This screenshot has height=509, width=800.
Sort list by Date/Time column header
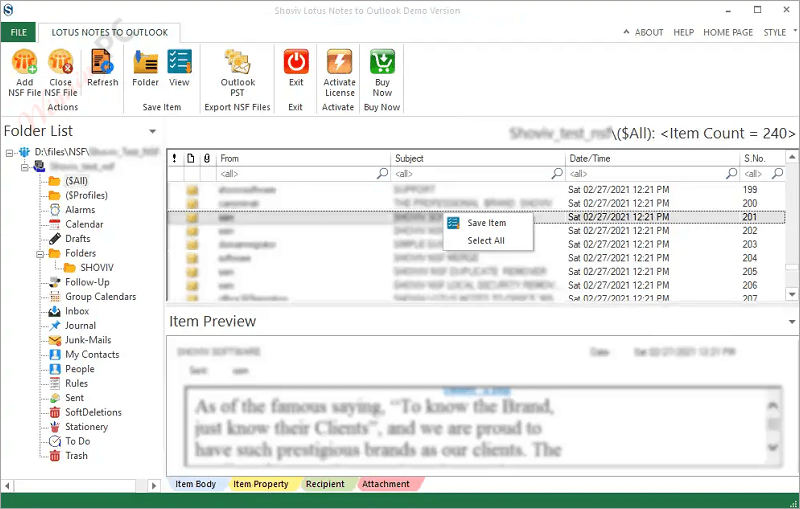(x=653, y=159)
